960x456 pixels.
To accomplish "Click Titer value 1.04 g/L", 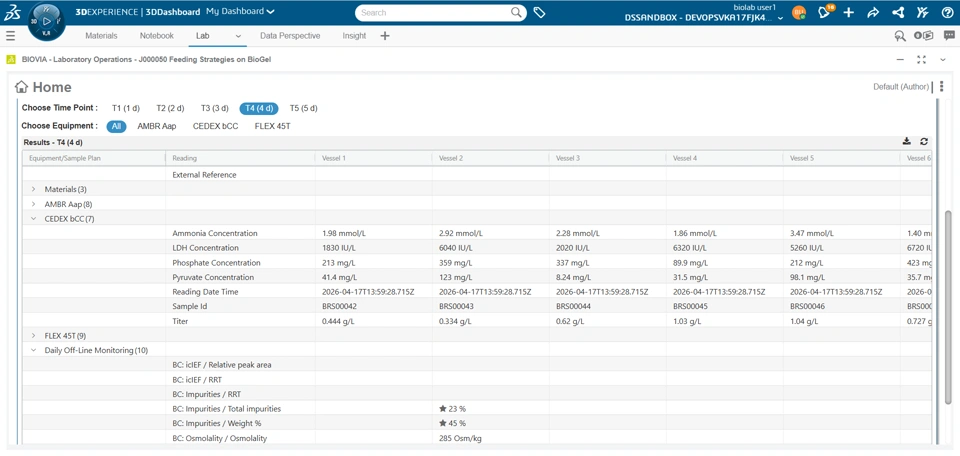I will pos(804,321).
